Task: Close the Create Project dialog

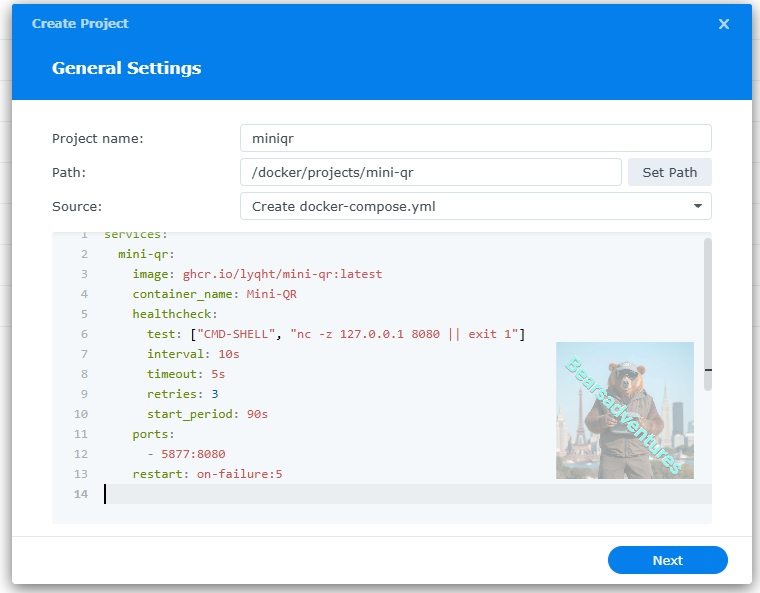Action: [724, 24]
